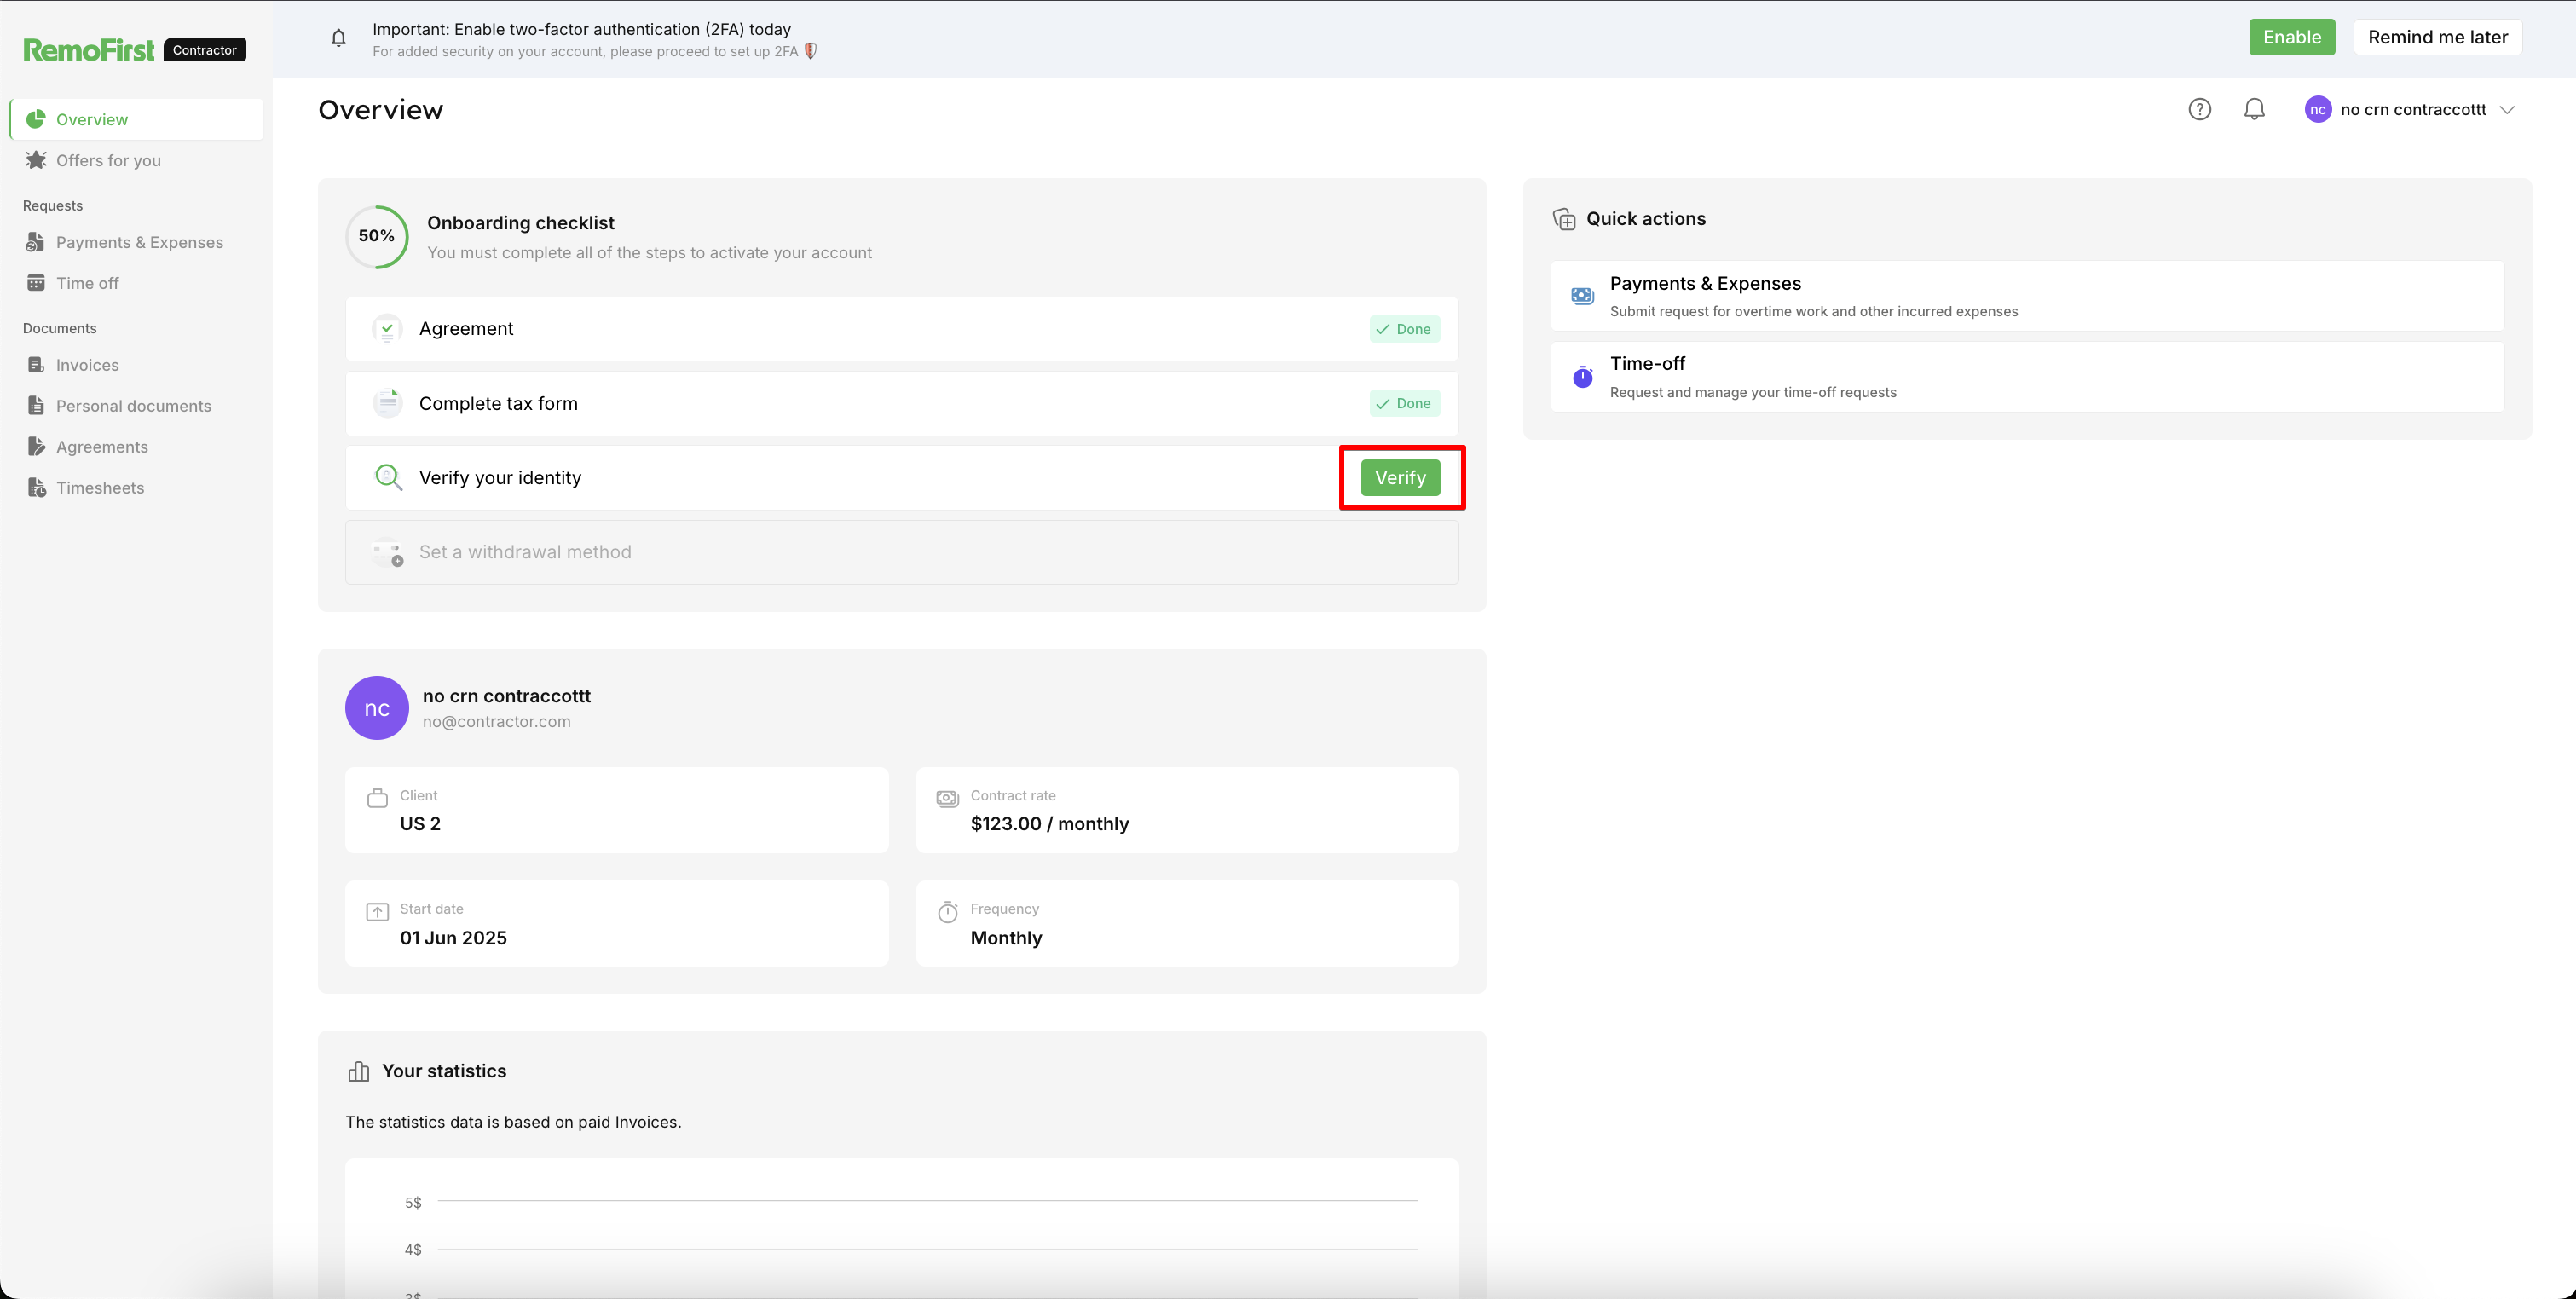Image resolution: width=2576 pixels, height=1299 pixels.
Task: Open Agreements in sidebar
Action: pos(137,447)
